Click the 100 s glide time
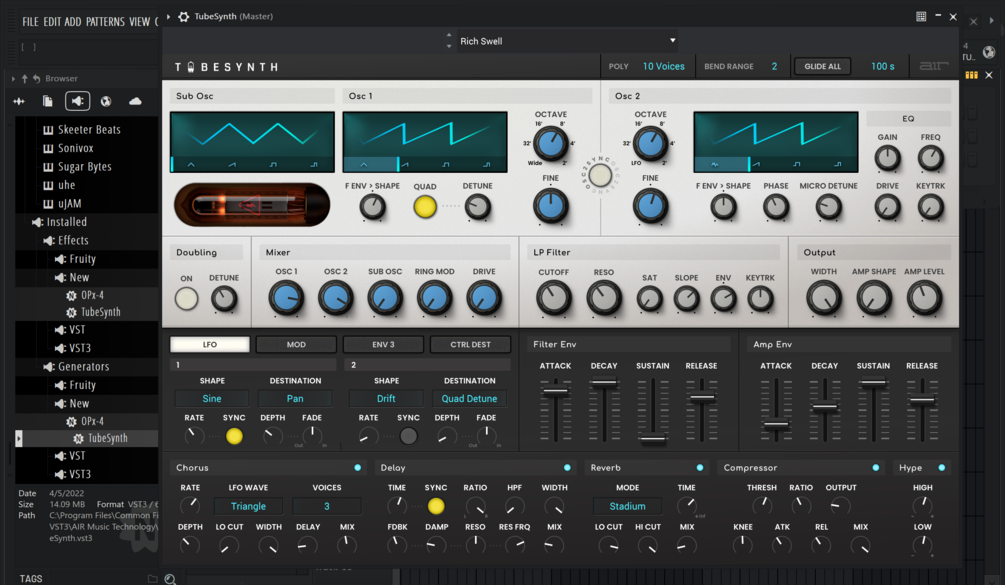 (x=883, y=67)
